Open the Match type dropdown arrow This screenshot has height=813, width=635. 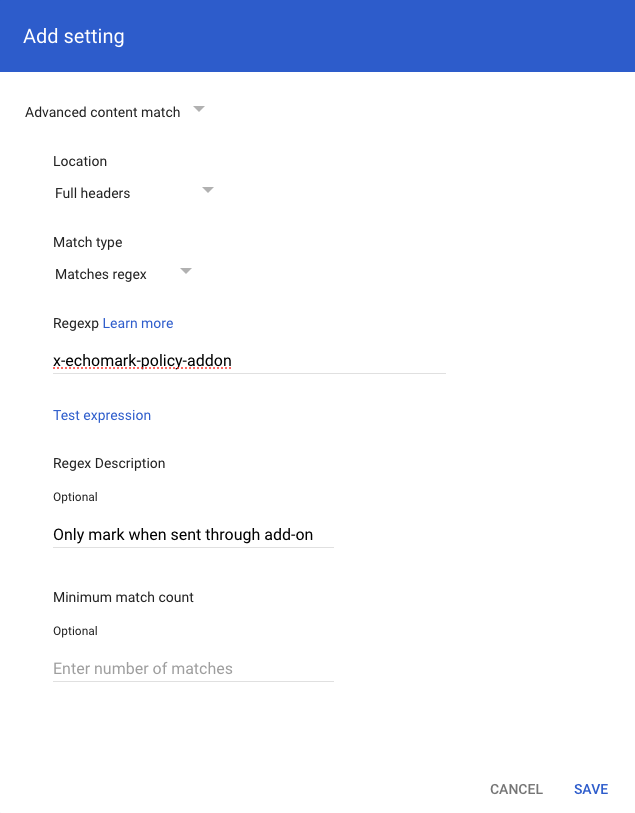point(186,271)
